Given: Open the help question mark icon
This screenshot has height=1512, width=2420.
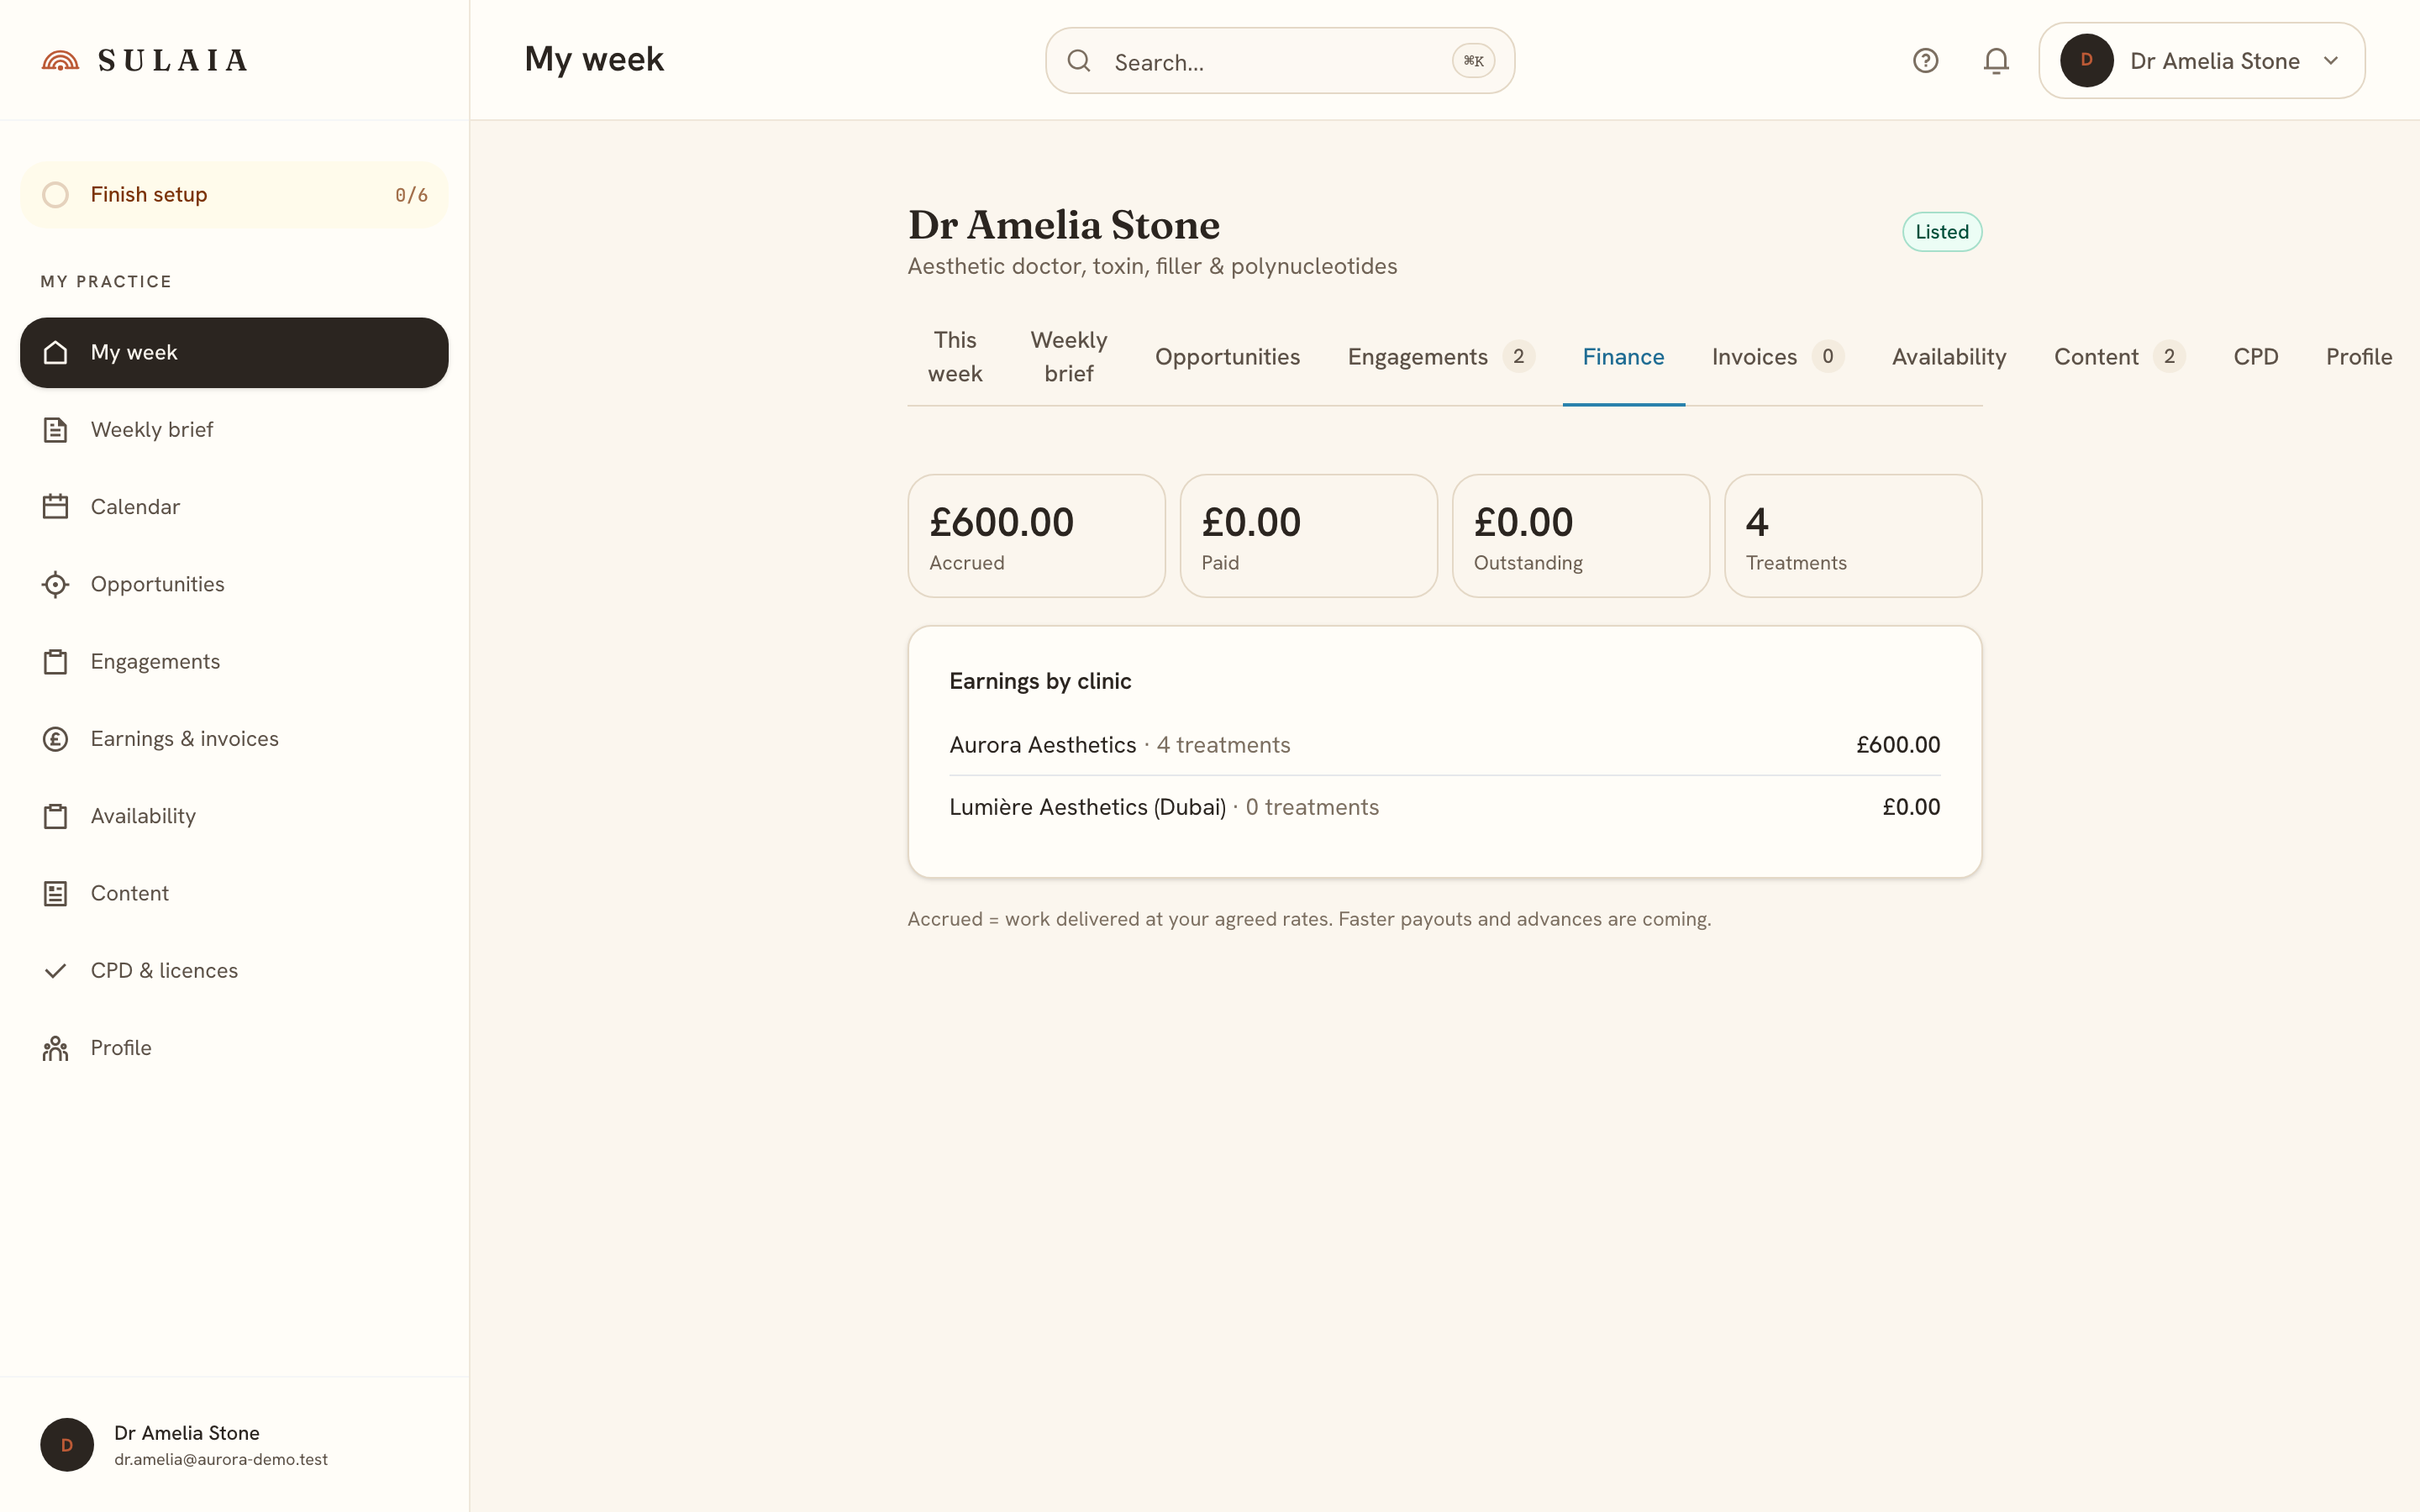Looking at the screenshot, I should coord(1925,61).
